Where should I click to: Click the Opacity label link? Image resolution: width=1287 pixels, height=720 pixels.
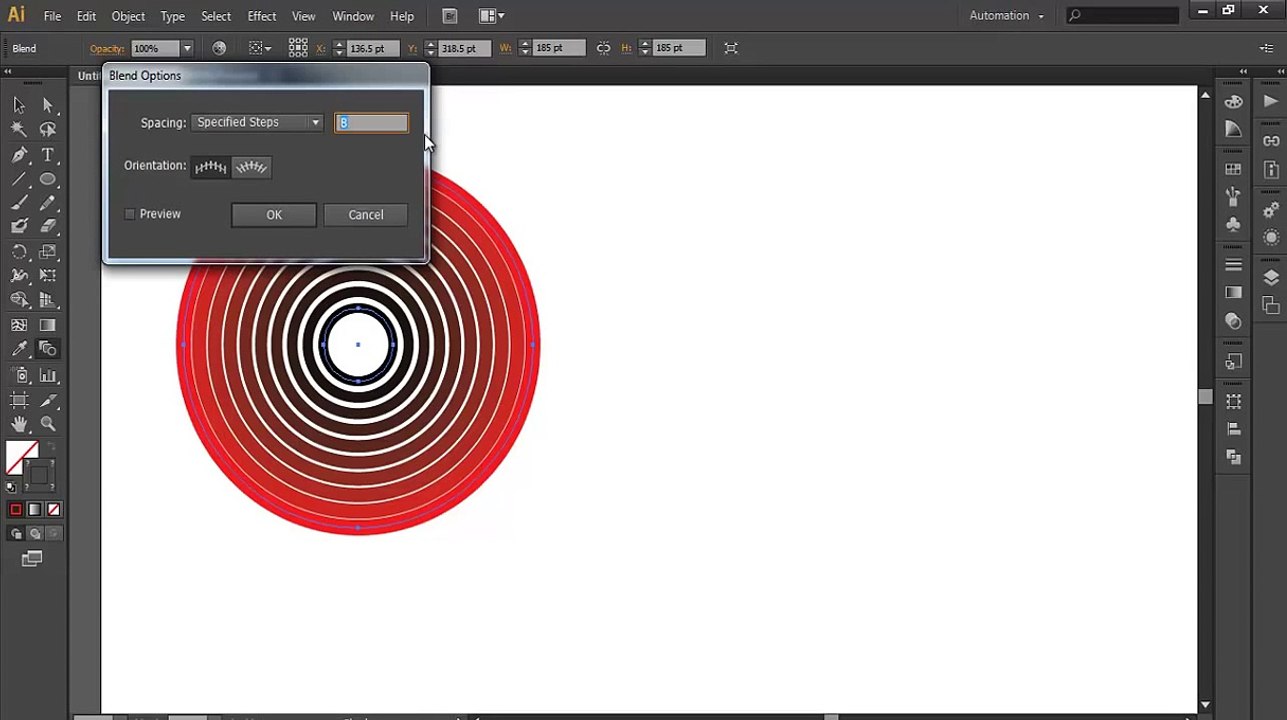pos(106,48)
